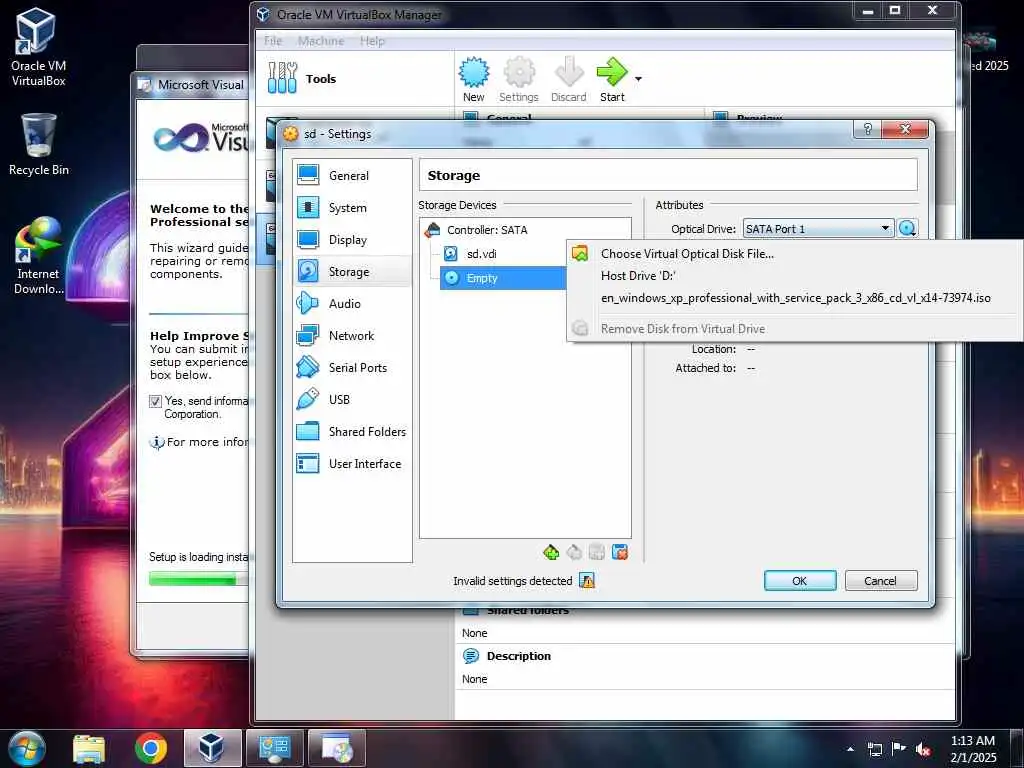
Task: Click the settings dialog help question button
Action: (867, 129)
